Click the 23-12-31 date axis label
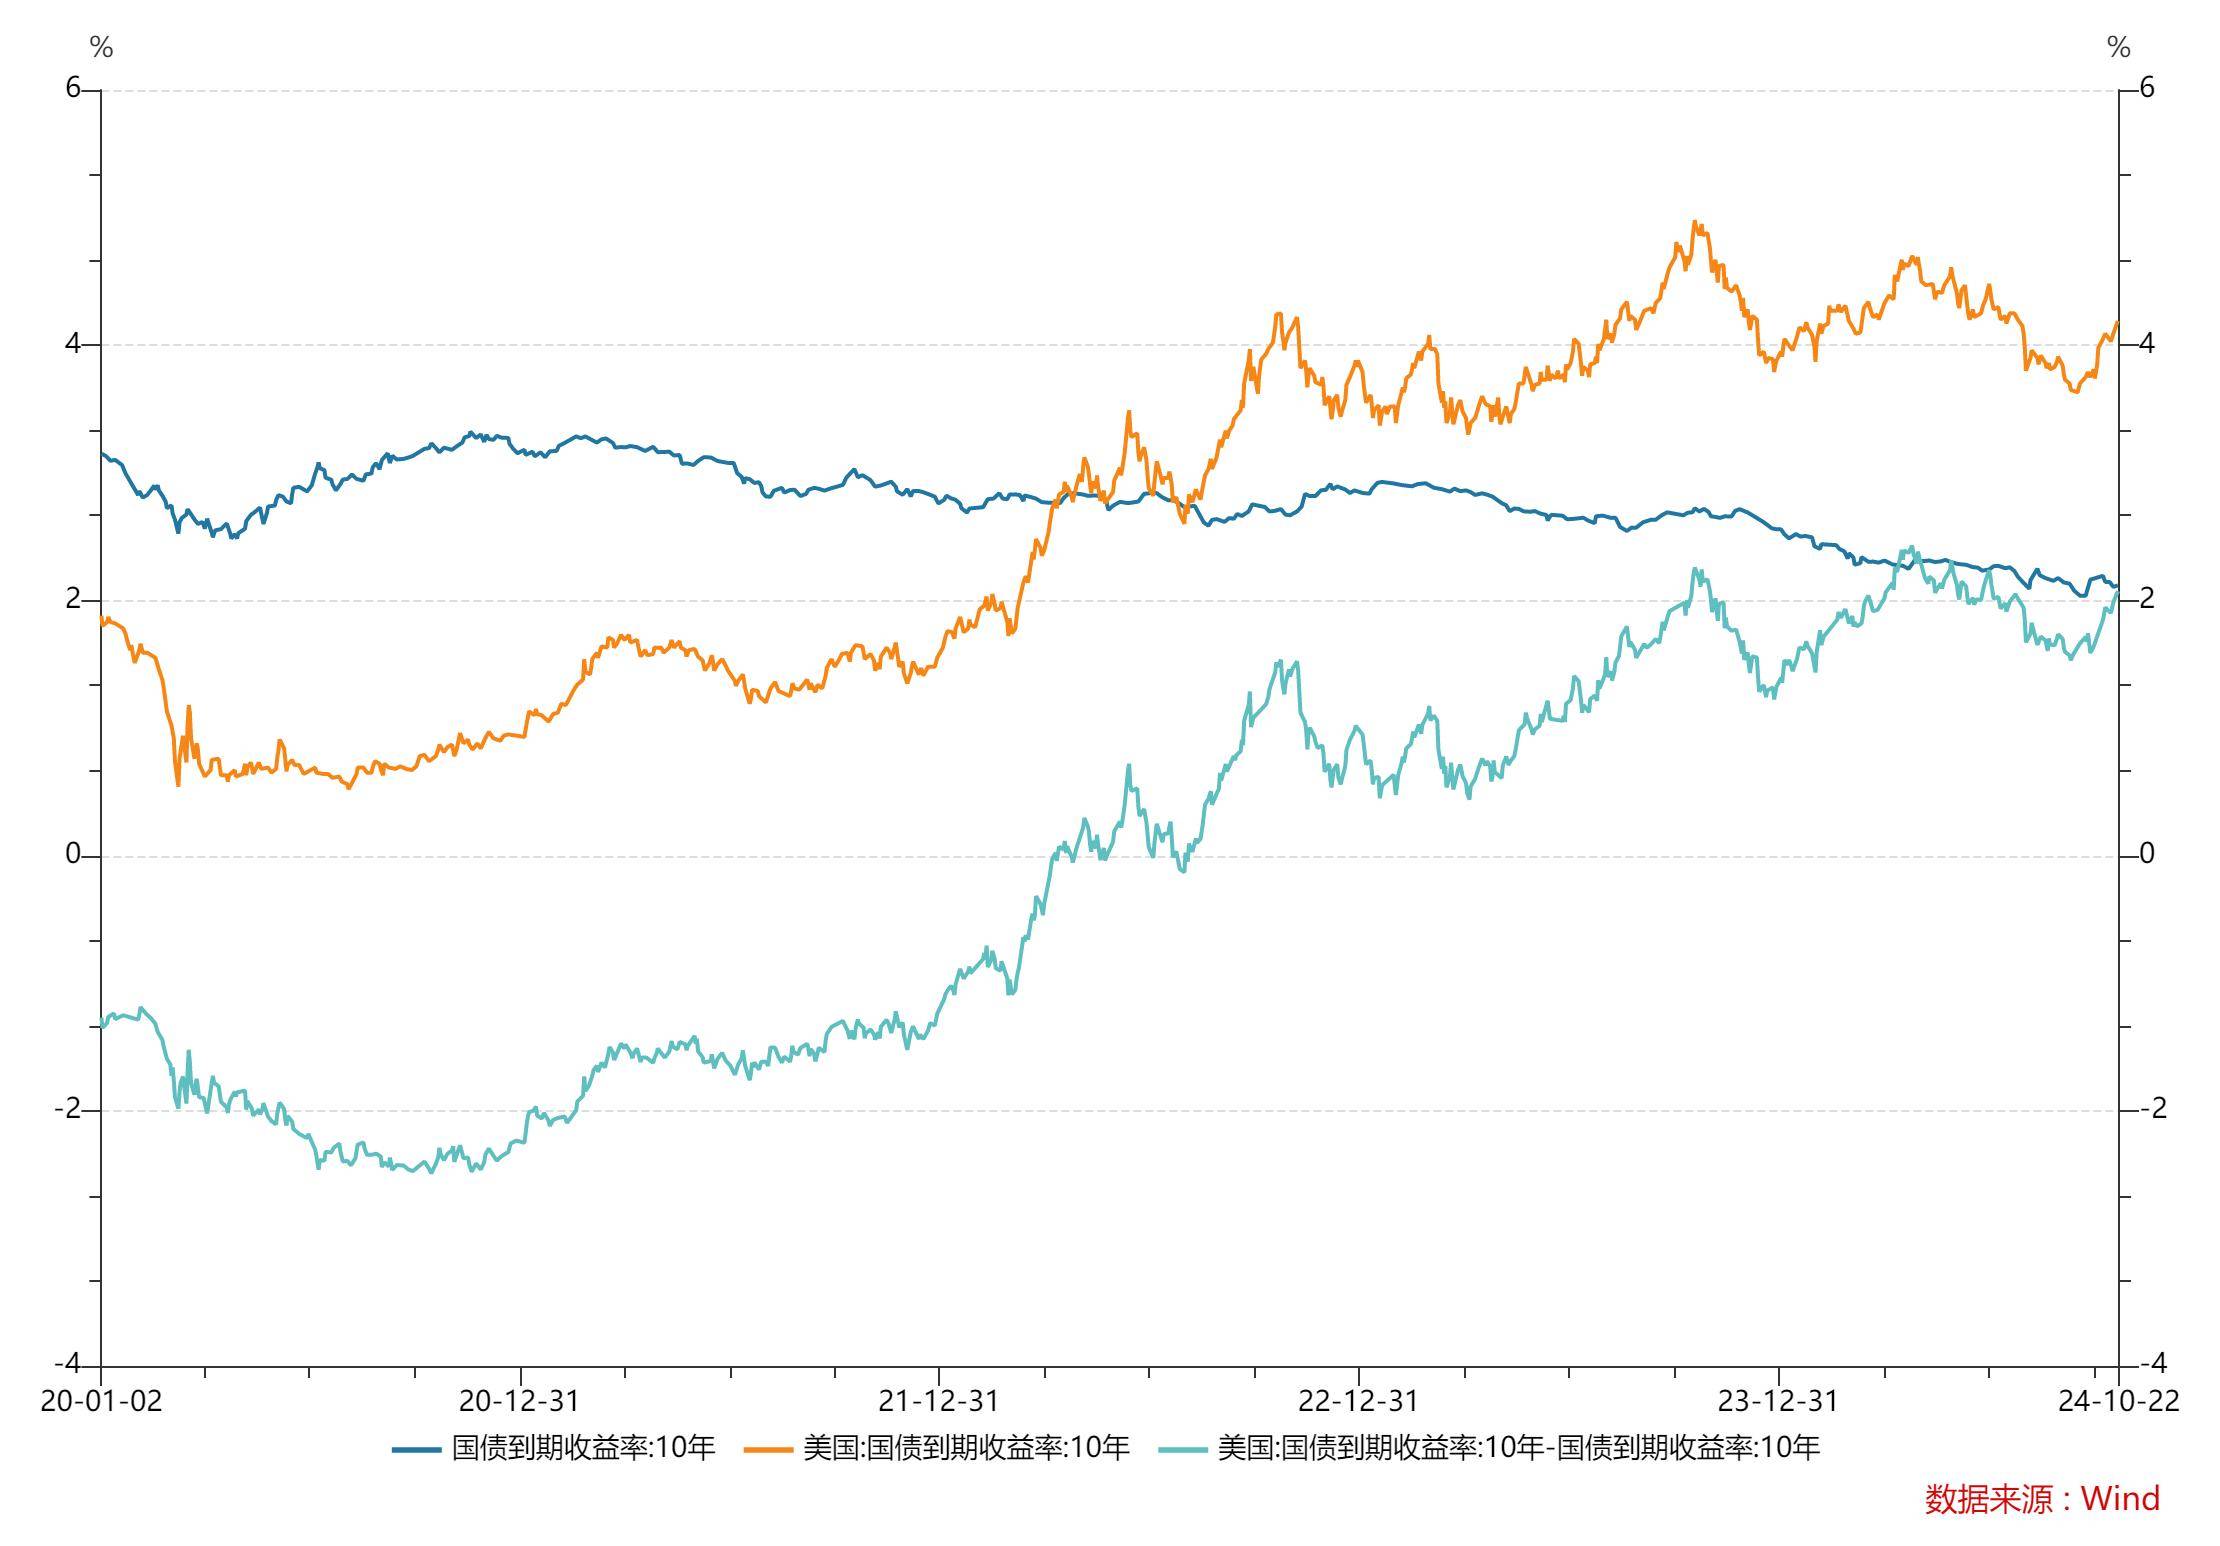The height and width of the screenshot is (1546, 2220). 1778,1400
